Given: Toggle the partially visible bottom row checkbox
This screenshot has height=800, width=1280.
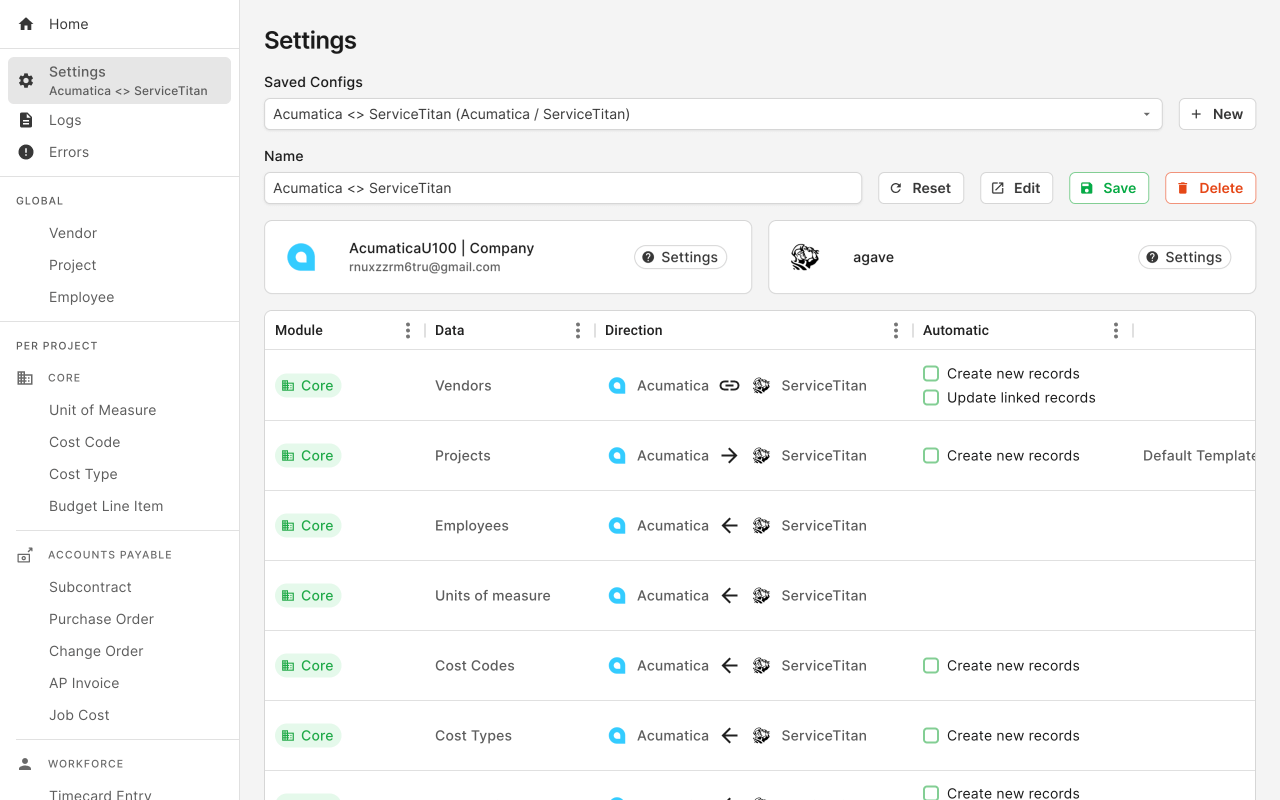Looking at the screenshot, I should tap(931, 793).
